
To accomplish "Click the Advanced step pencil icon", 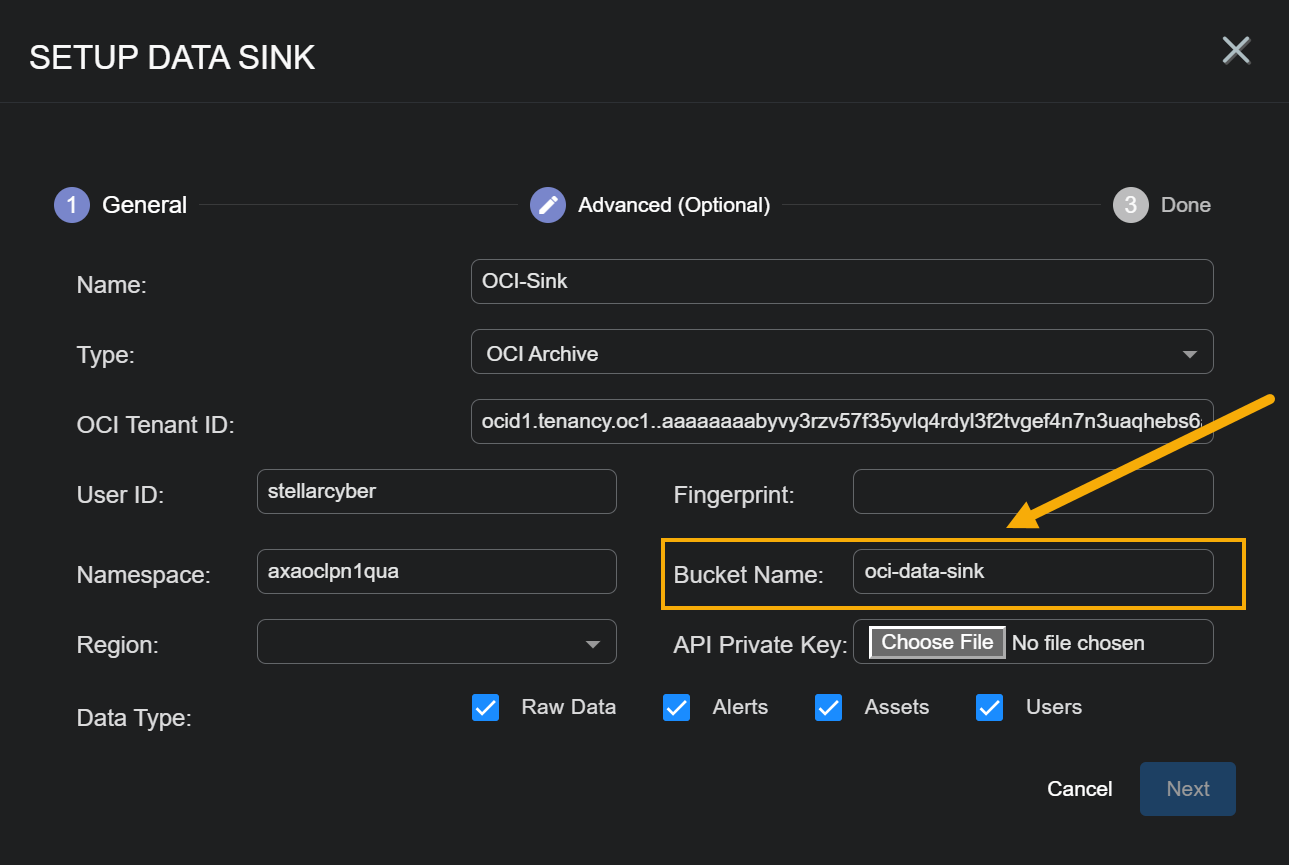I will click(548, 205).
